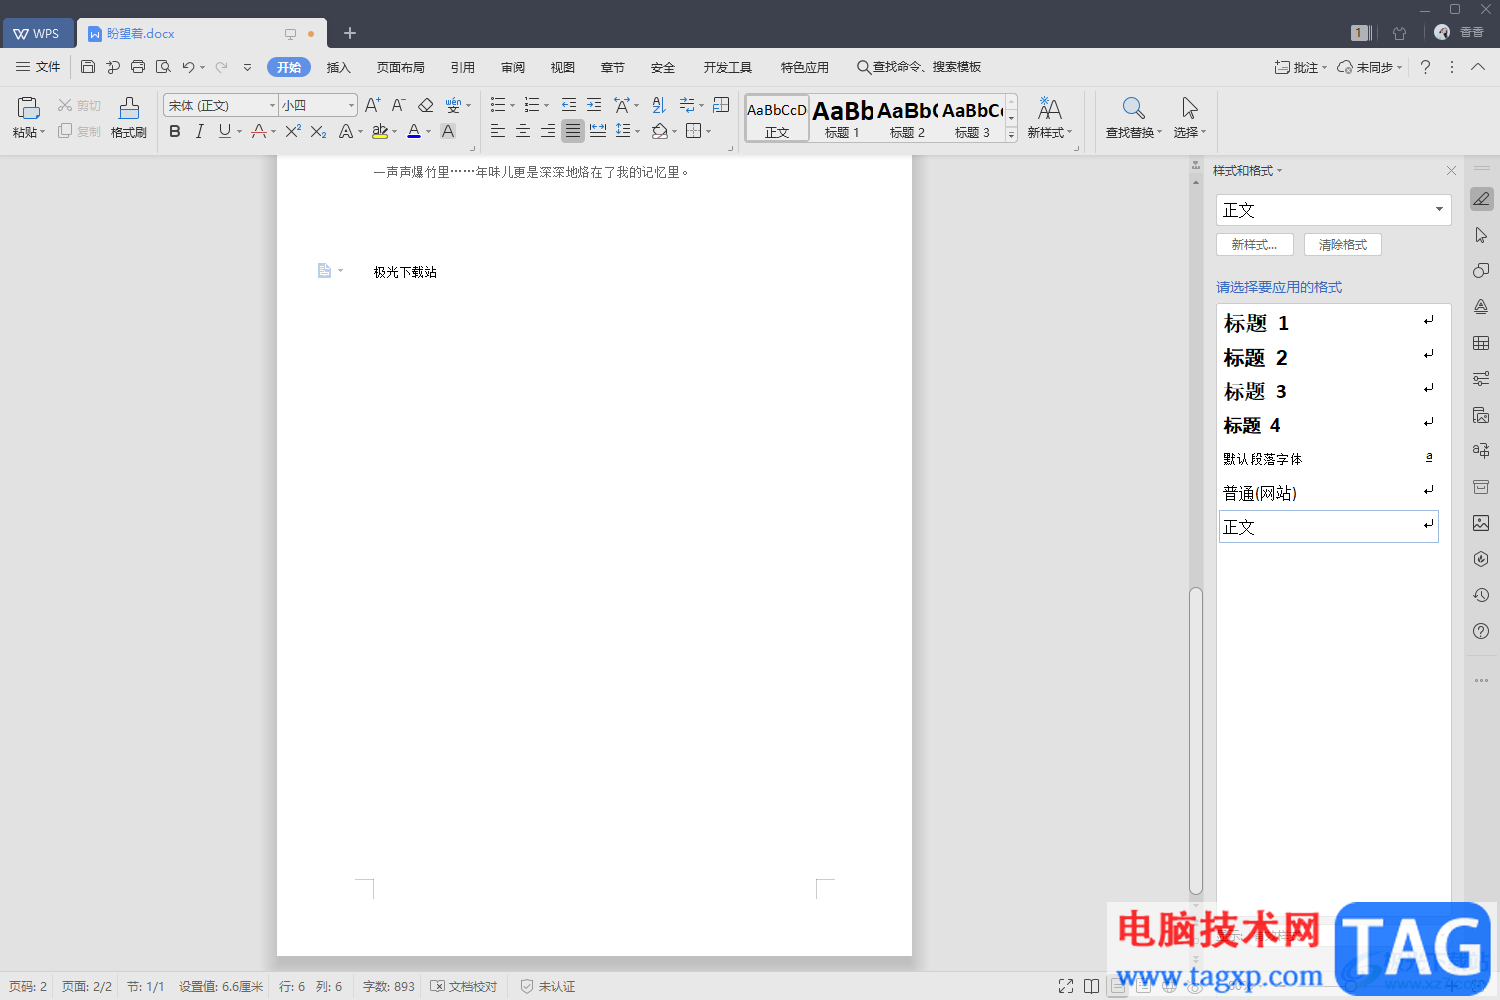Toggle strikethrough formatting
Image resolution: width=1500 pixels, height=1000 pixels.
259,131
